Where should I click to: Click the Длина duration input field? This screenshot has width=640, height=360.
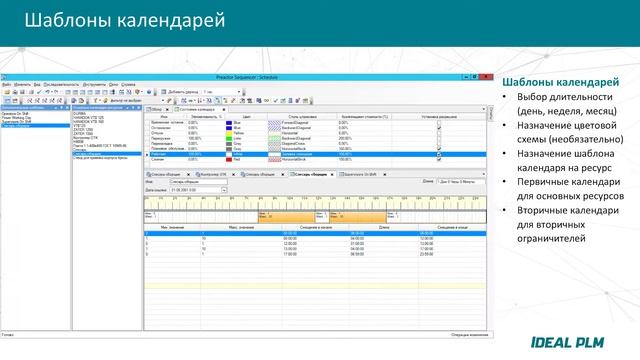[x=461, y=182]
